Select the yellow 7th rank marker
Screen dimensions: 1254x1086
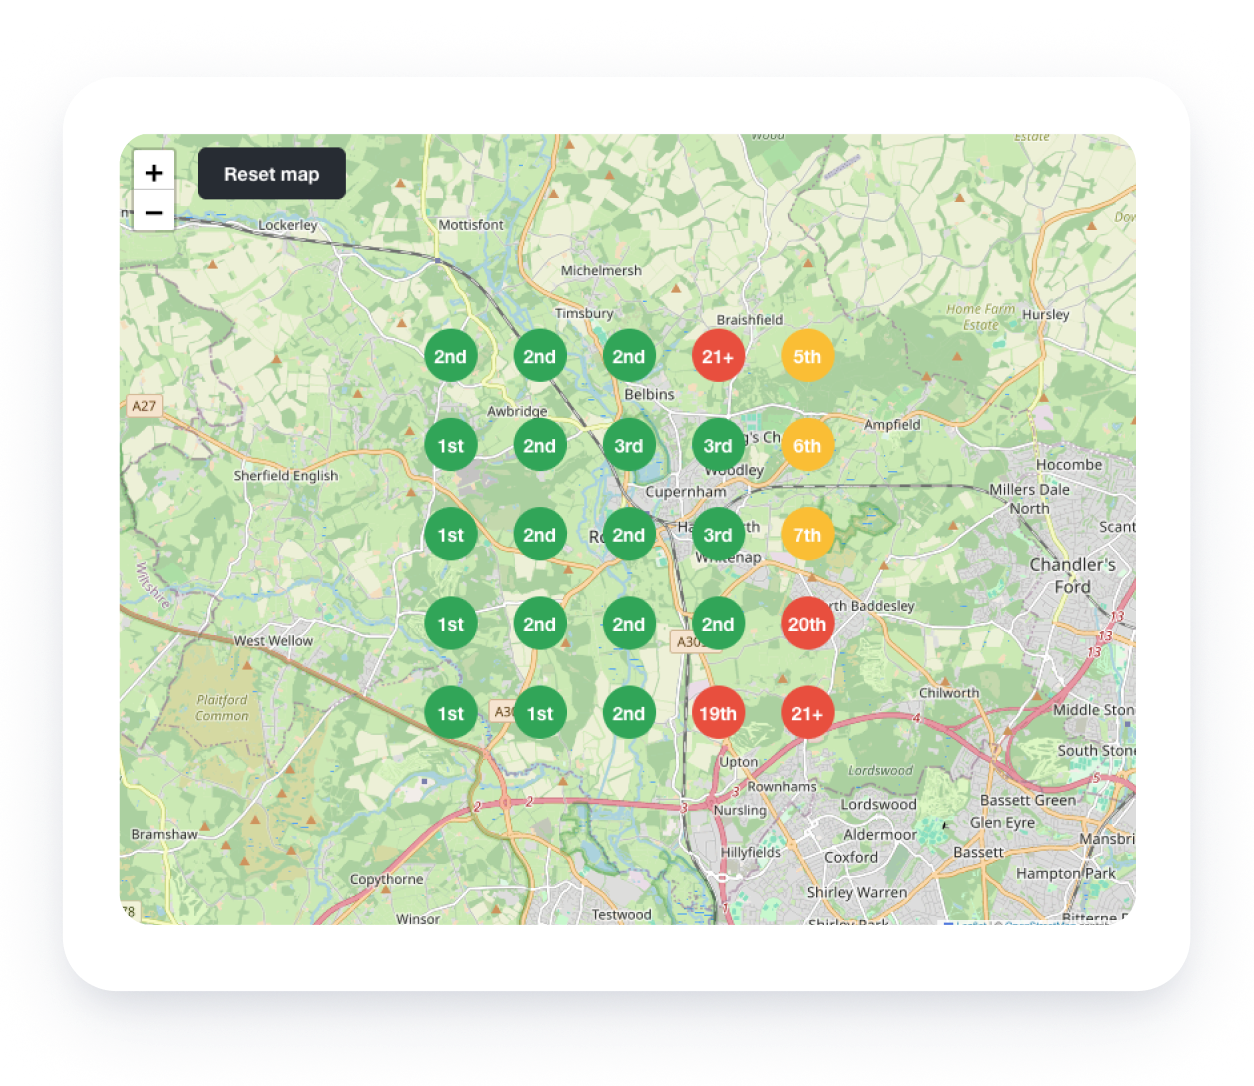click(x=807, y=535)
